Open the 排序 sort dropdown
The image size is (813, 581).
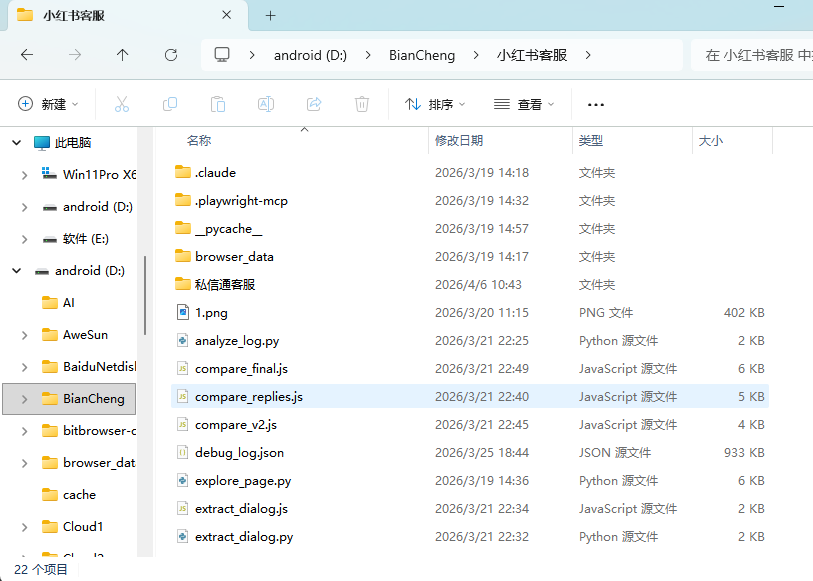435,104
